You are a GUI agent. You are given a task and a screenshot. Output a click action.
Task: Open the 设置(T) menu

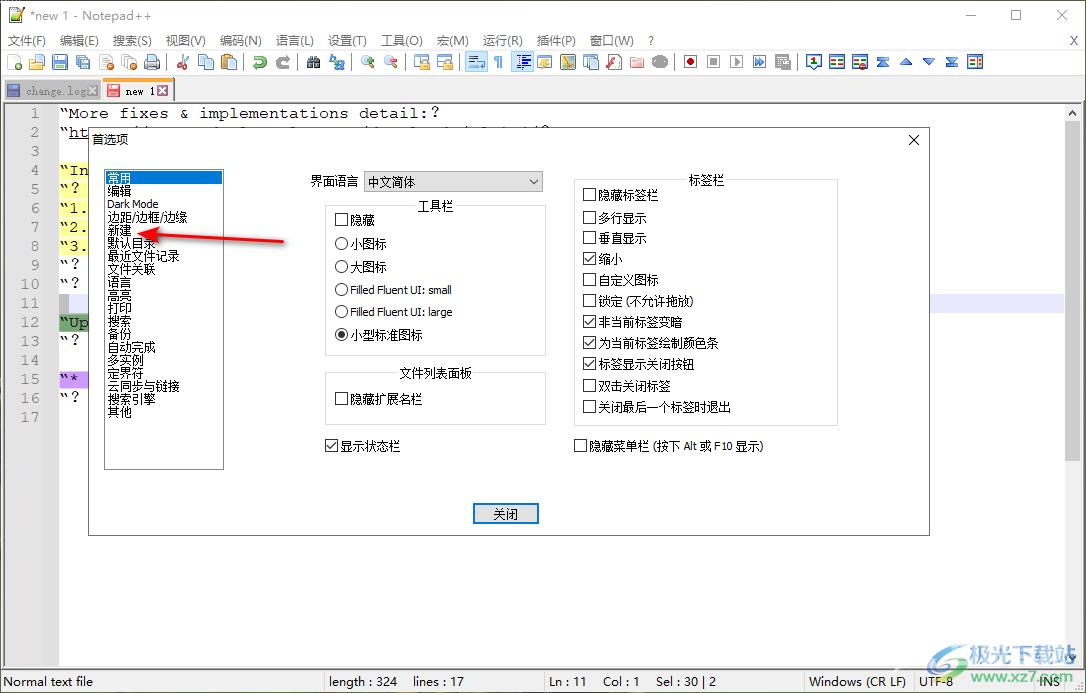point(347,41)
